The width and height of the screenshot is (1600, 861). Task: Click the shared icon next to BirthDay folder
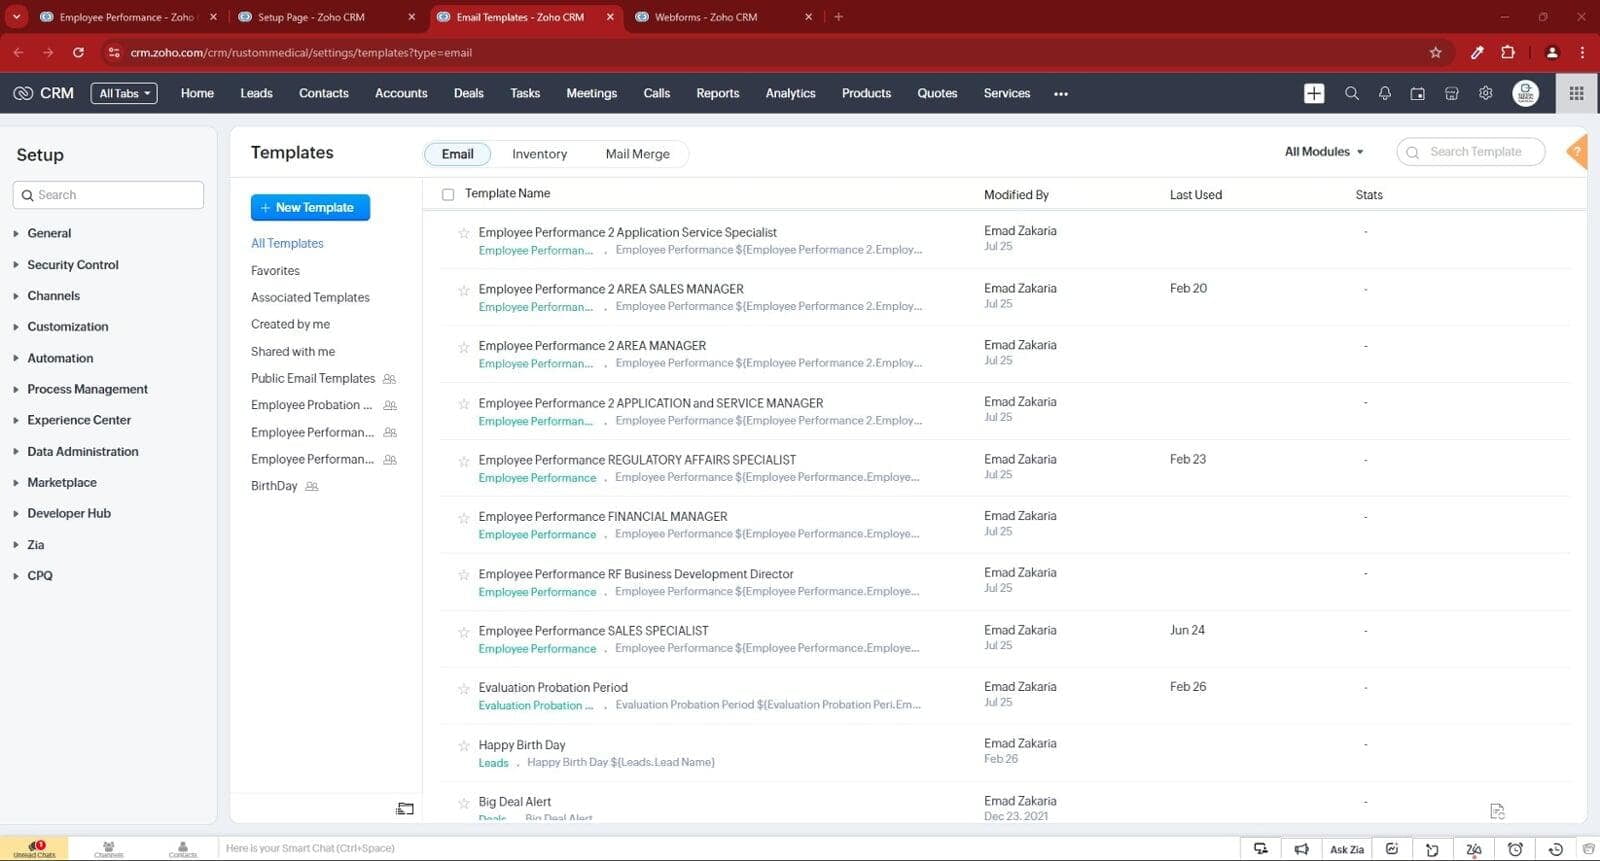312,487
